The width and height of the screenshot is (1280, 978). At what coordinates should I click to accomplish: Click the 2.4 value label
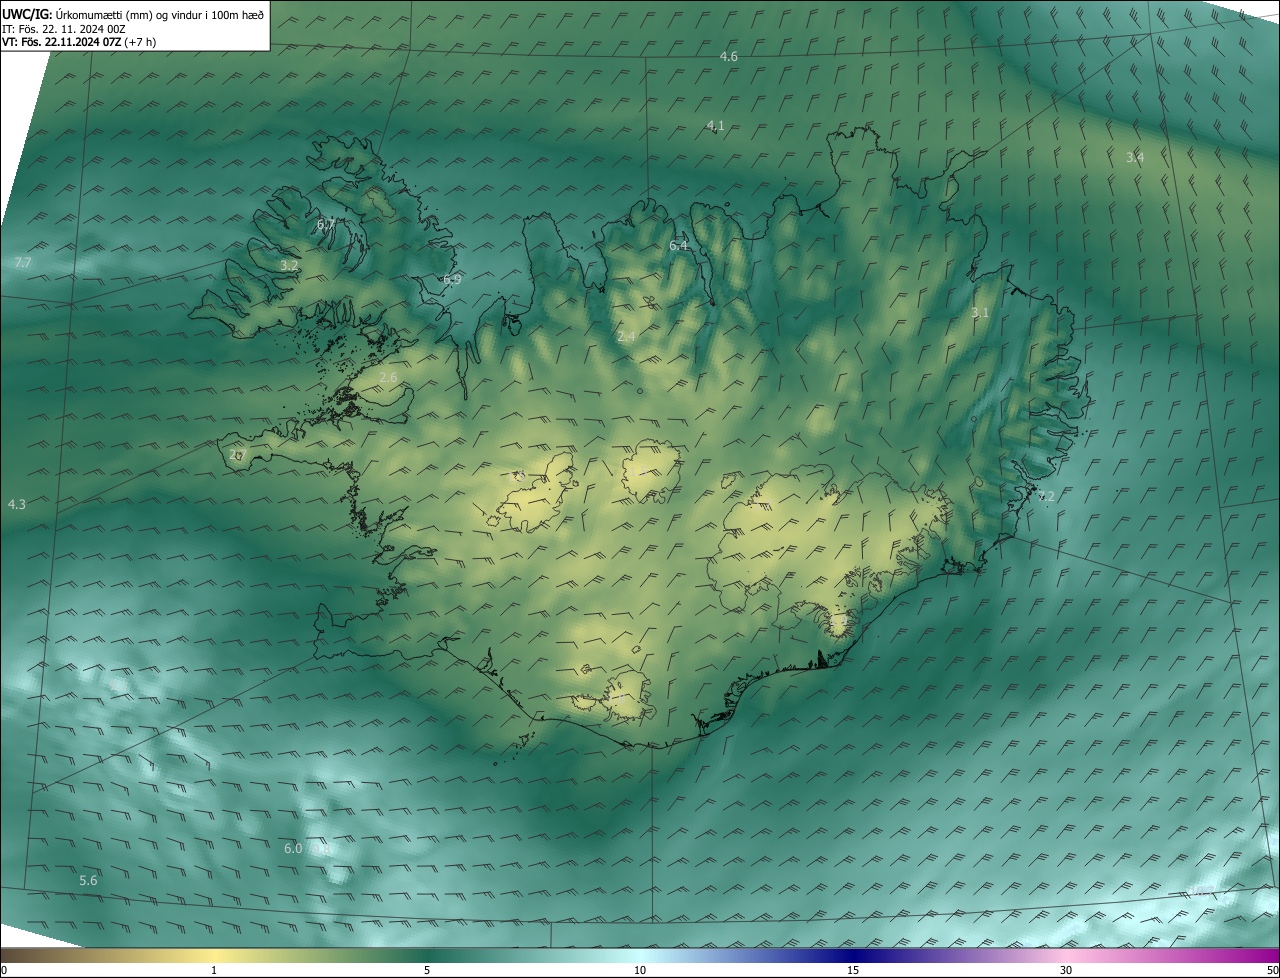click(626, 337)
